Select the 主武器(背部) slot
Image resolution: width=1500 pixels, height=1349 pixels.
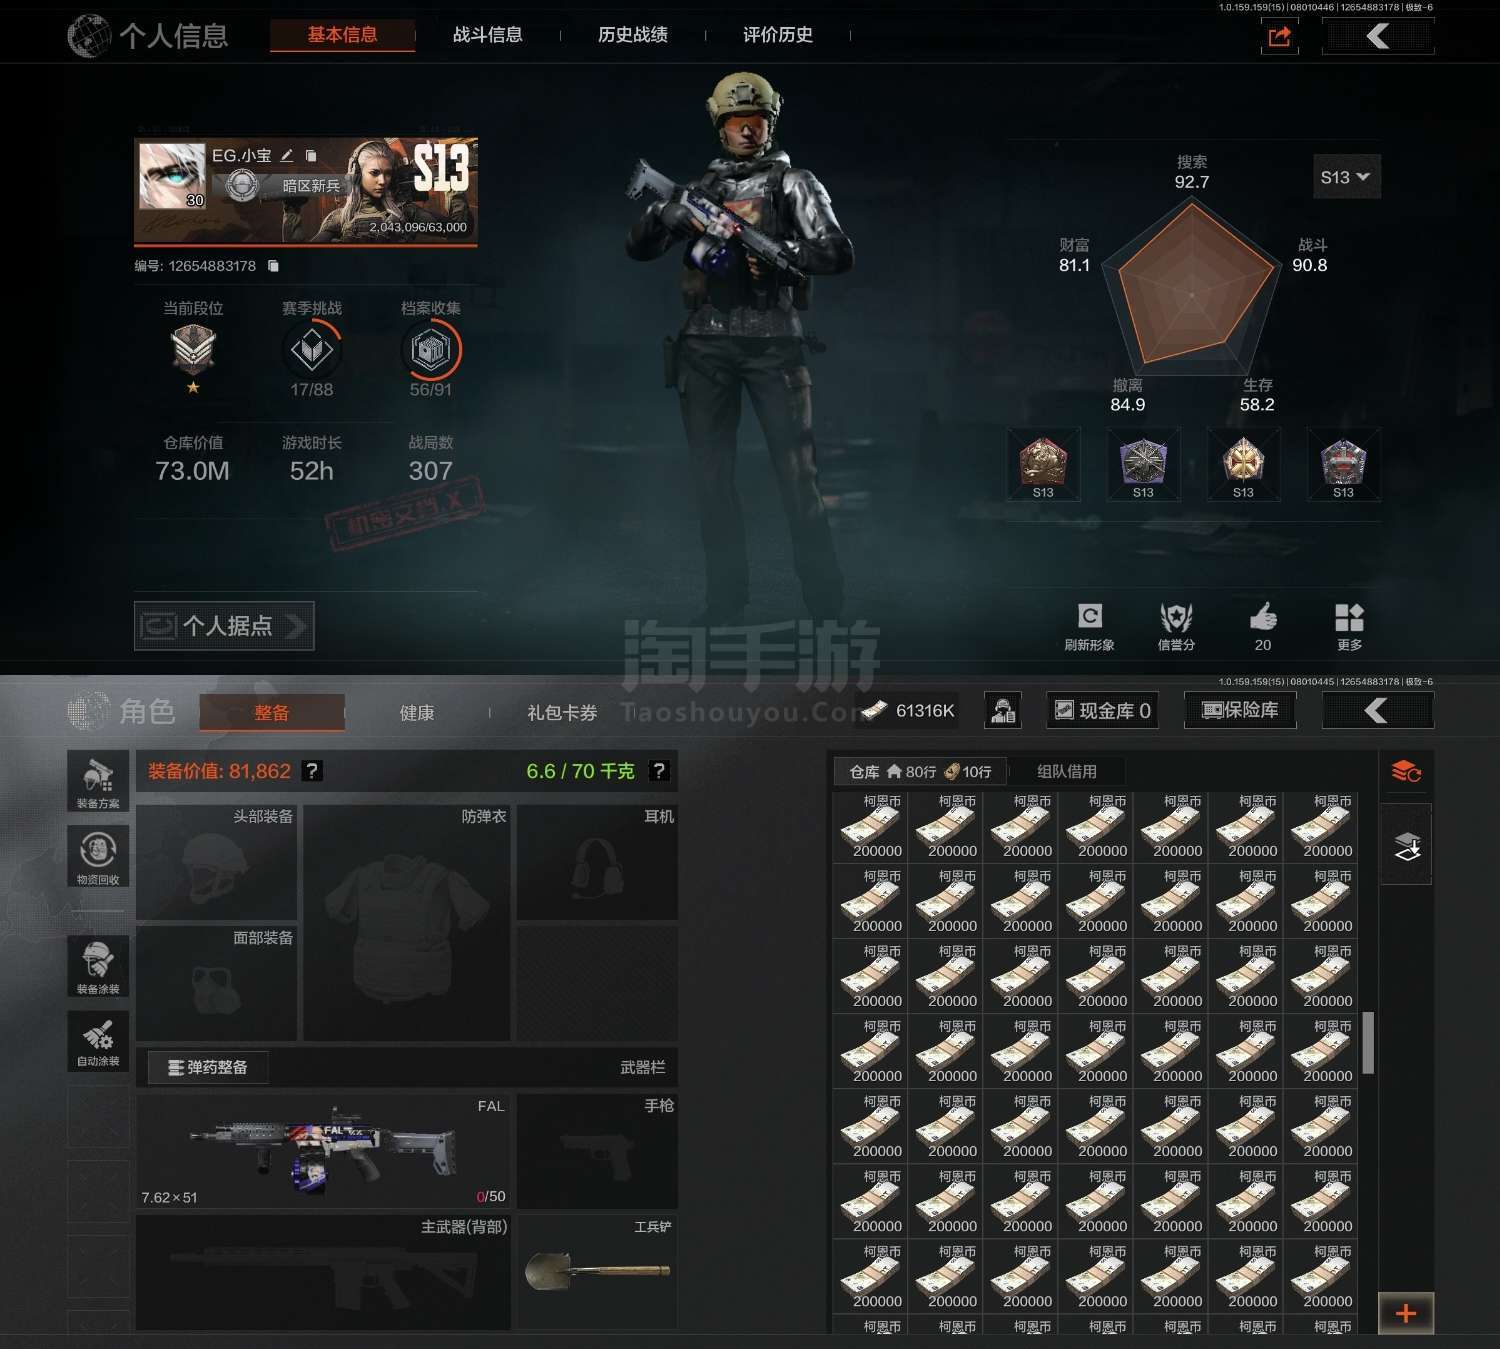click(323, 1273)
